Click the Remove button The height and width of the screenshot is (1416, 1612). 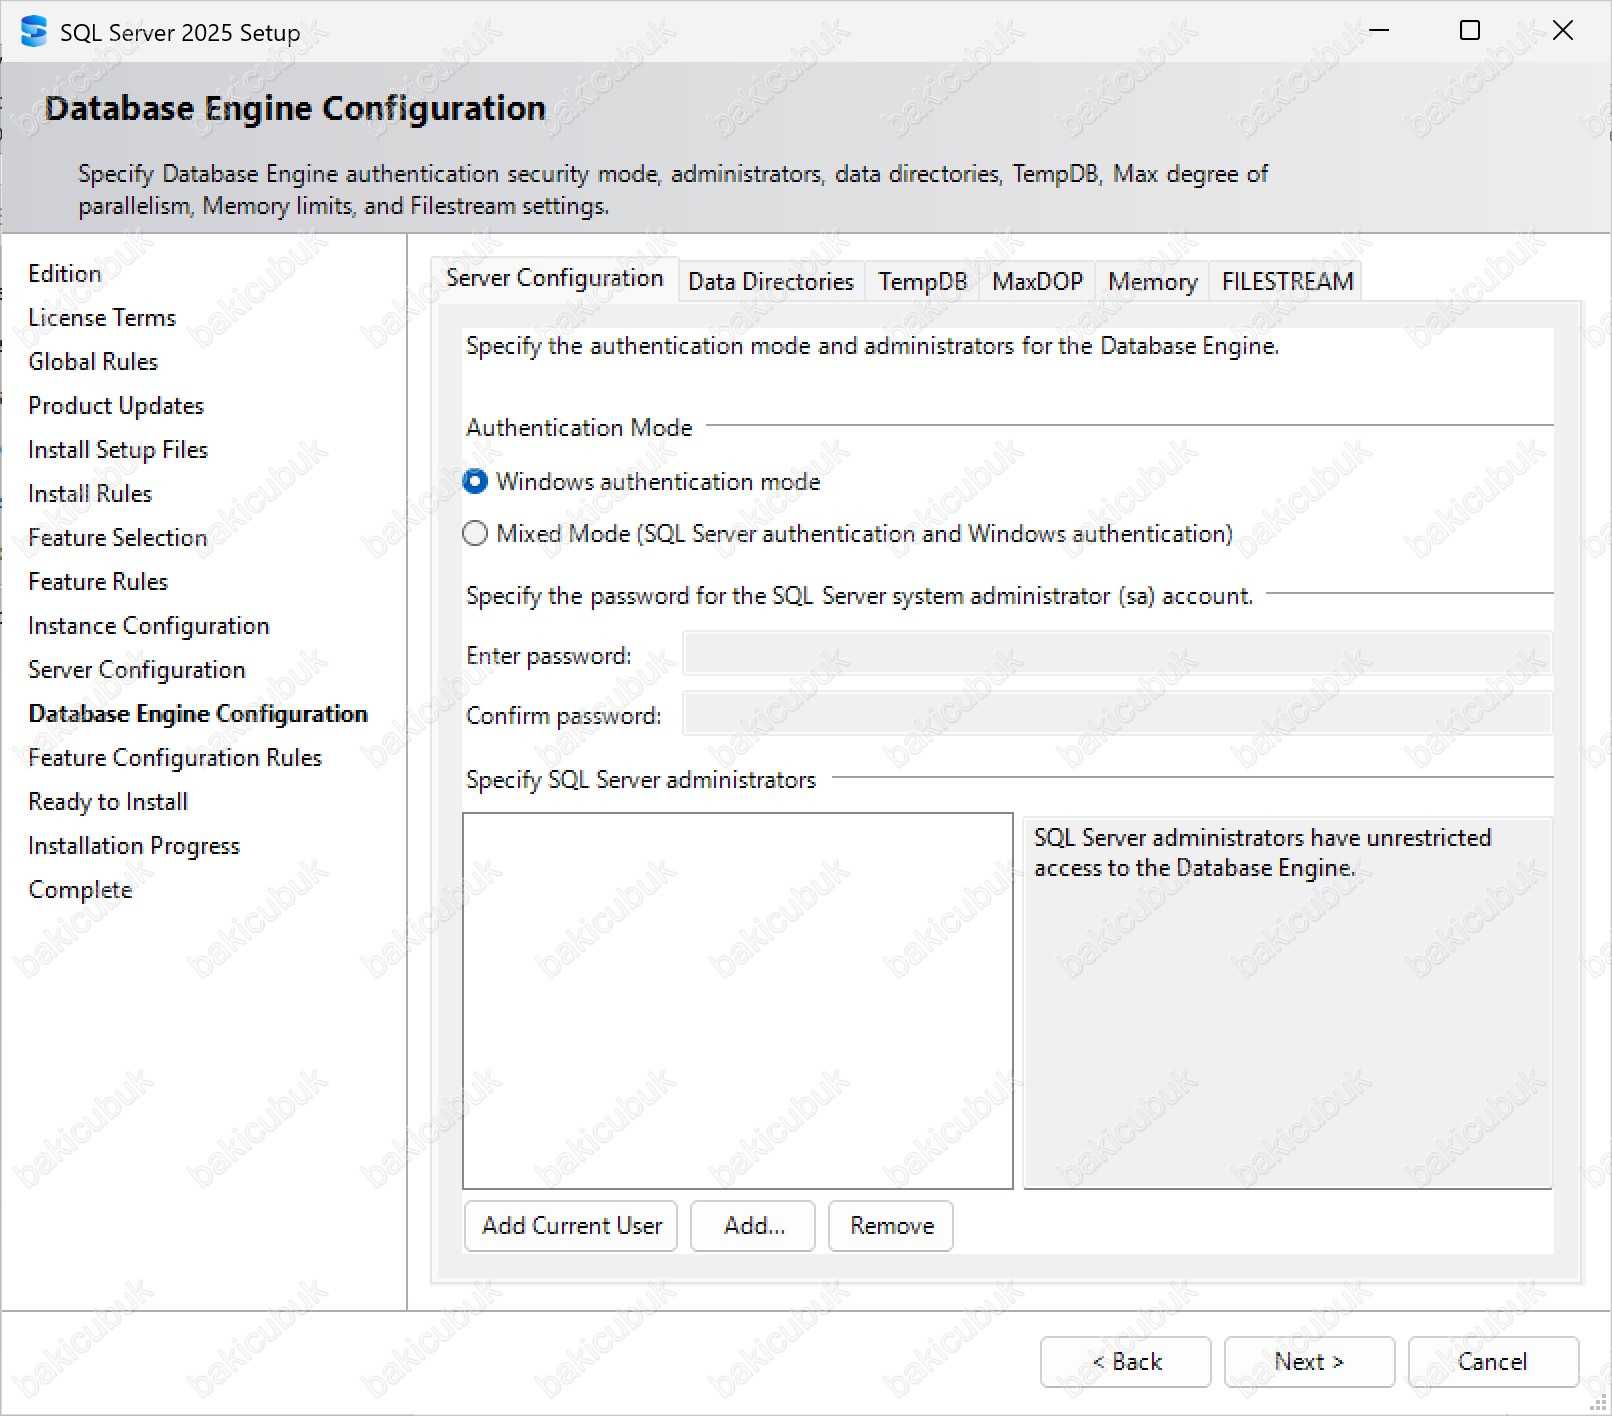point(891,1226)
